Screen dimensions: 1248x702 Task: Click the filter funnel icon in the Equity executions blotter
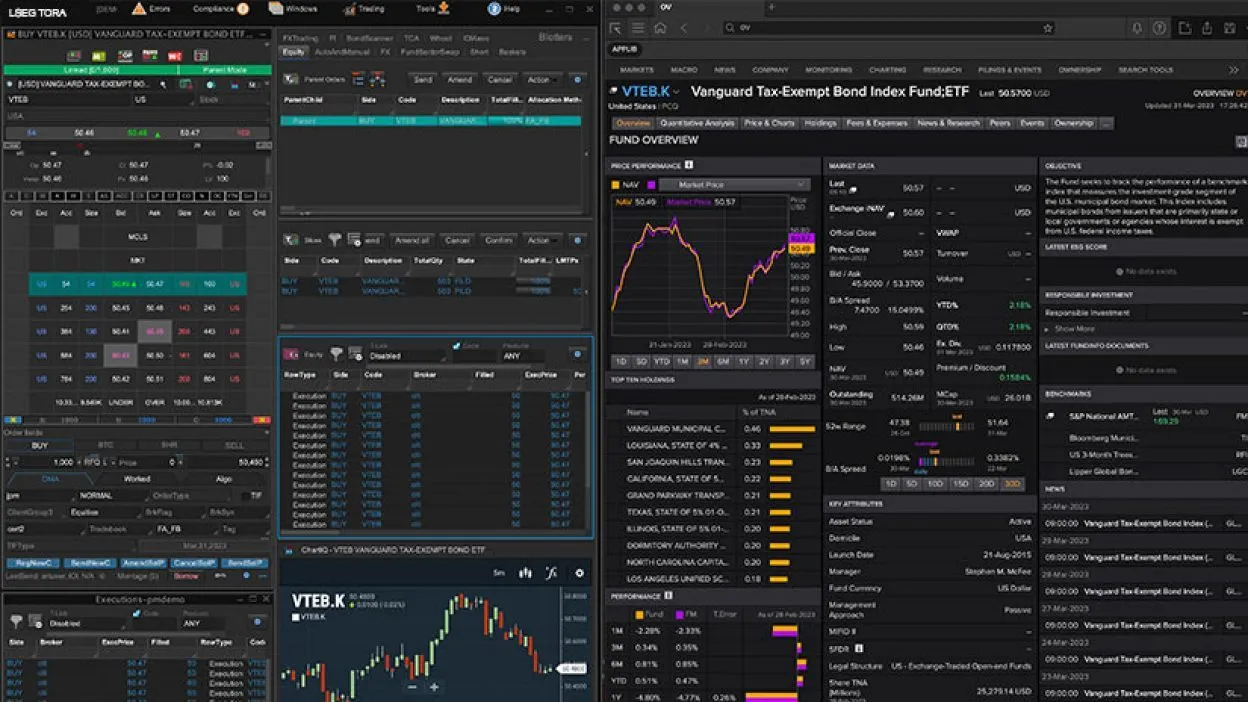[x=336, y=353]
